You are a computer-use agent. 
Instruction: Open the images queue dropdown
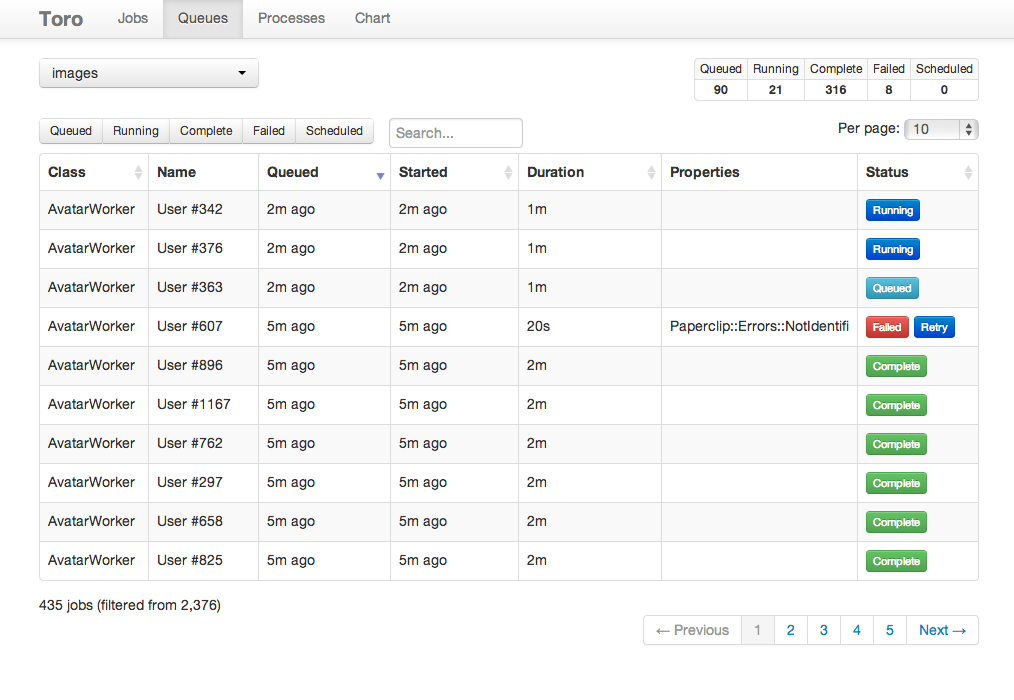pyautogui.click(x=149, y=73)
